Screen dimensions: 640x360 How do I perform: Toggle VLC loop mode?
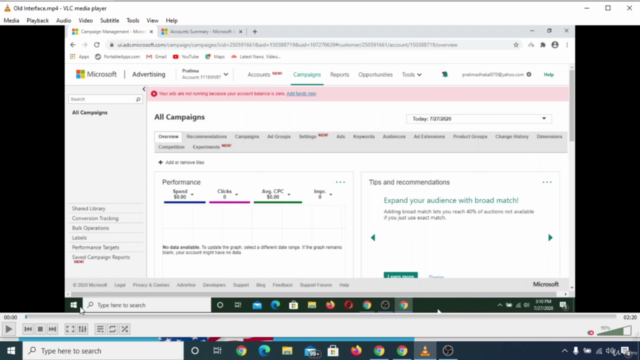click(x=112, y=329)
